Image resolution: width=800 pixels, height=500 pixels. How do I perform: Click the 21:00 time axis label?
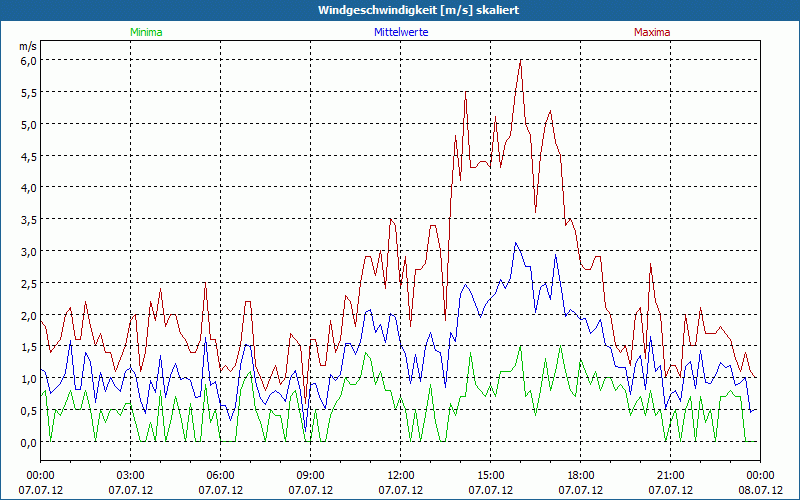pyautogui.click(x=670, y=476)
